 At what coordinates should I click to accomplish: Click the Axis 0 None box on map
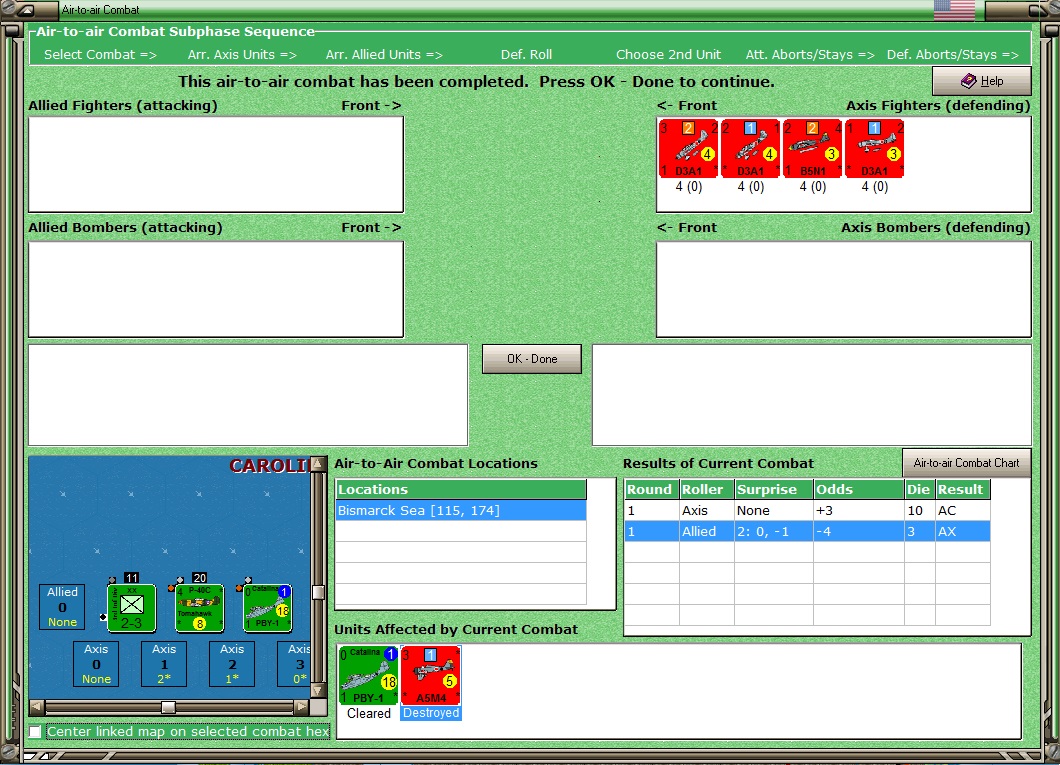(96, 664)
